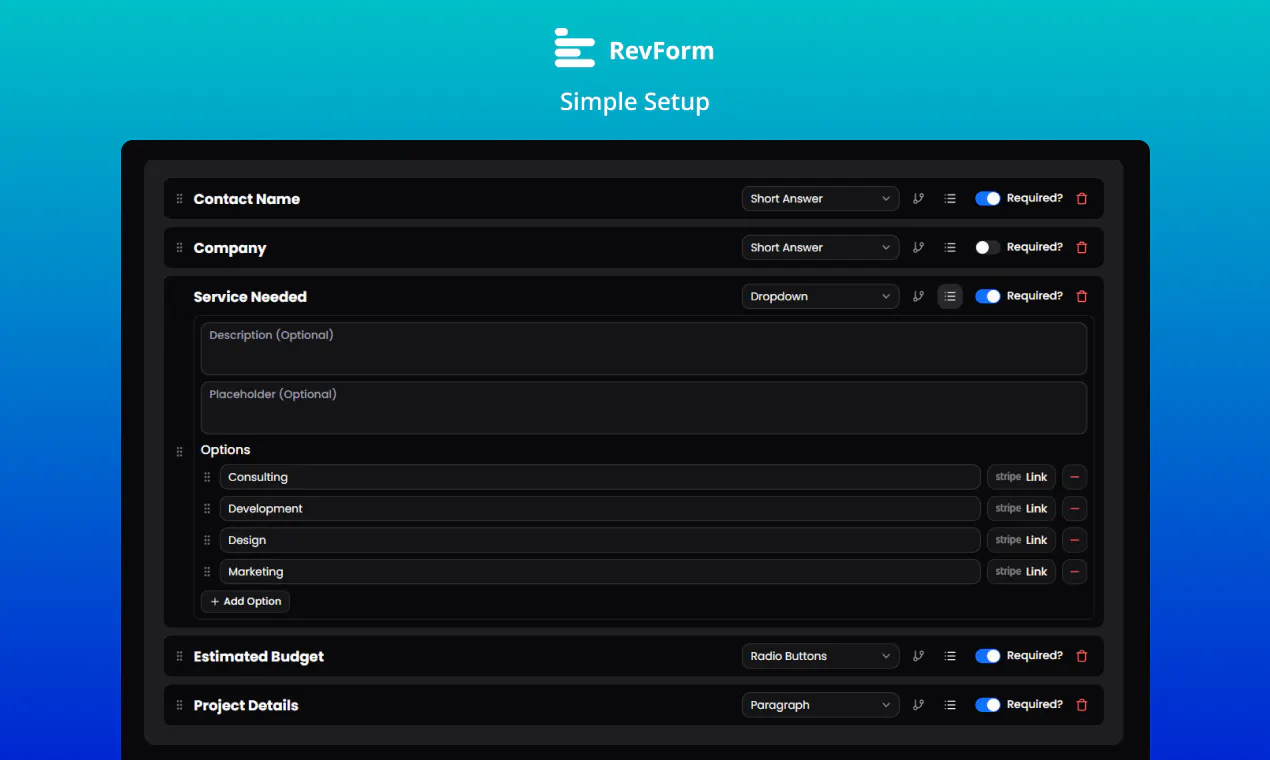Click the Placeholder (Optional) field
The image size is (1270, 760).
click(644, 408)
